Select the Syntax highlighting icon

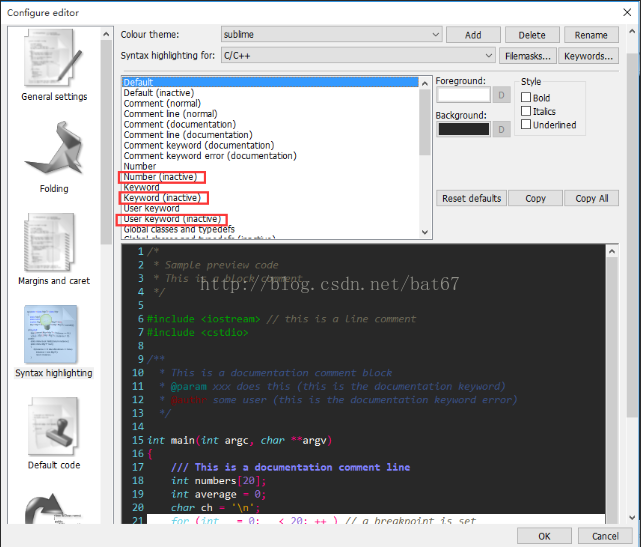point(50,334)
